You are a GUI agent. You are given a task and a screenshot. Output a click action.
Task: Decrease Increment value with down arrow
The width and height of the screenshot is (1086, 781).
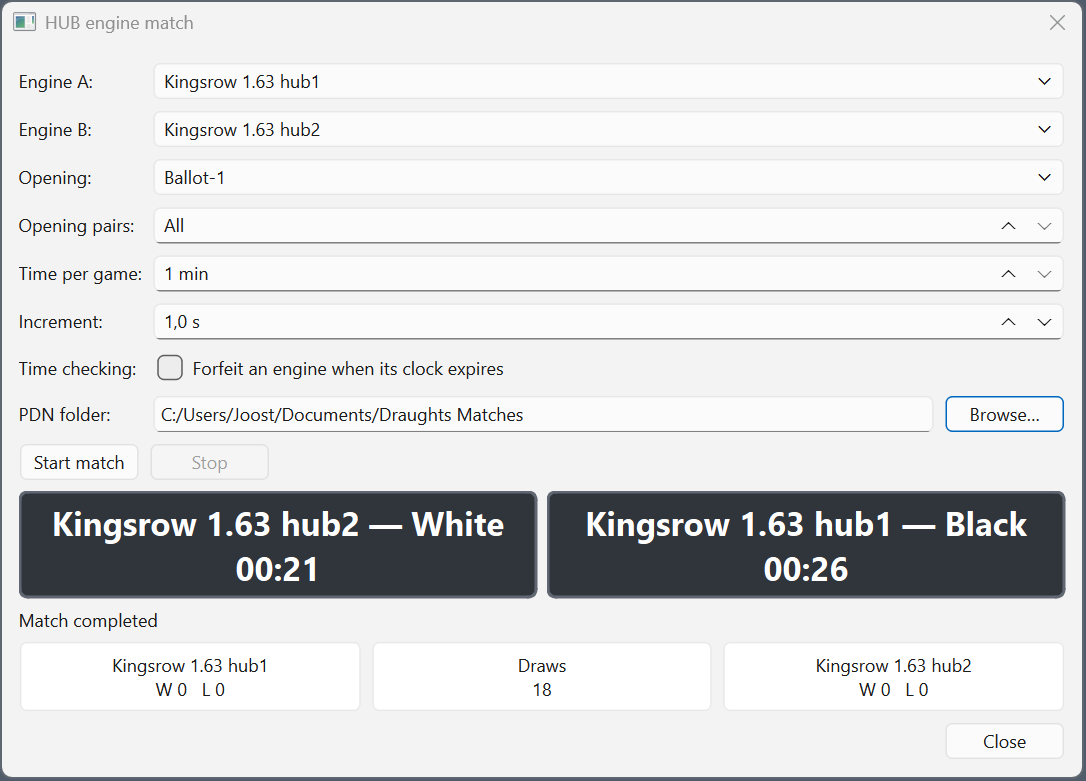(1044, 322)
